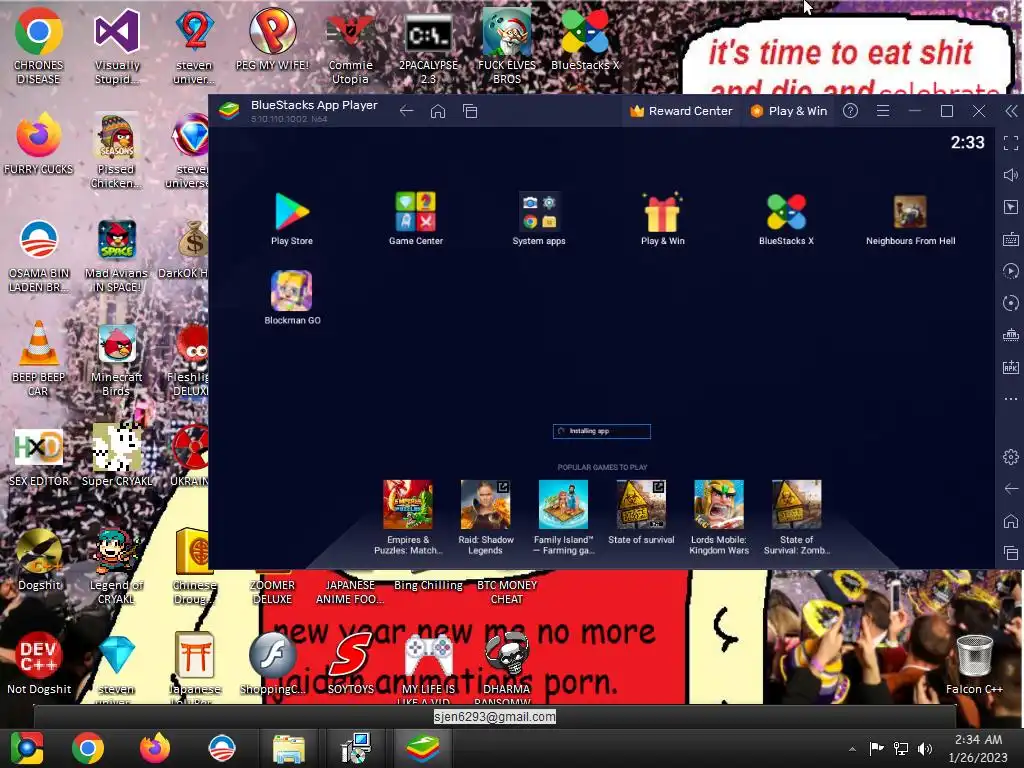This screenshot has width=1024, height=768.
Task: Open PEG MY WIFE! desktop icon
Action: tap(272, 39)
